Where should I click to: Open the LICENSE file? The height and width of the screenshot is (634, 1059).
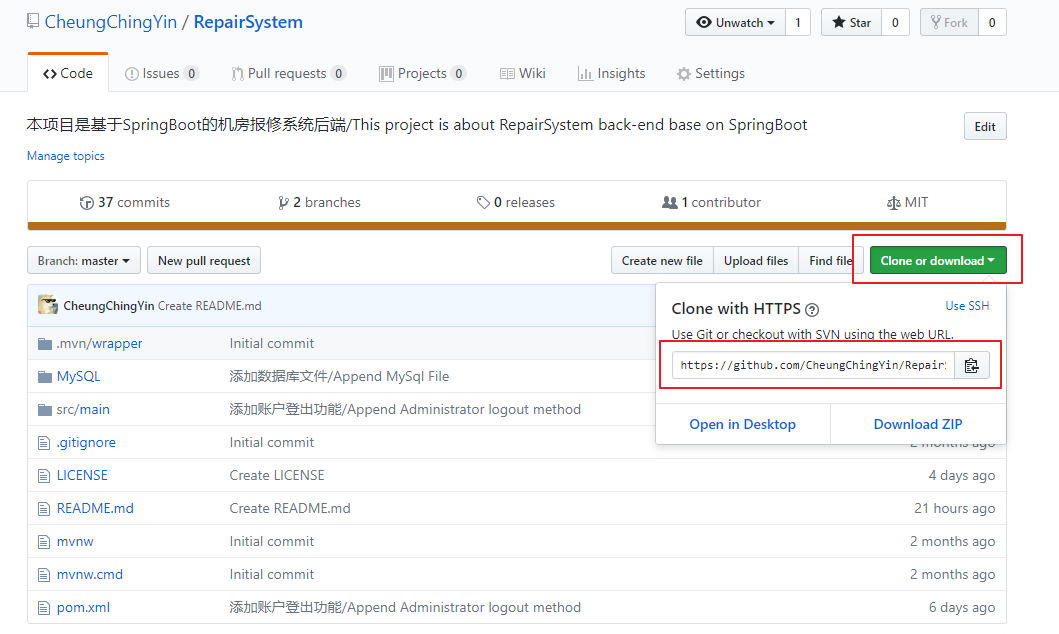pyautogui.click(x=82, y=475)
